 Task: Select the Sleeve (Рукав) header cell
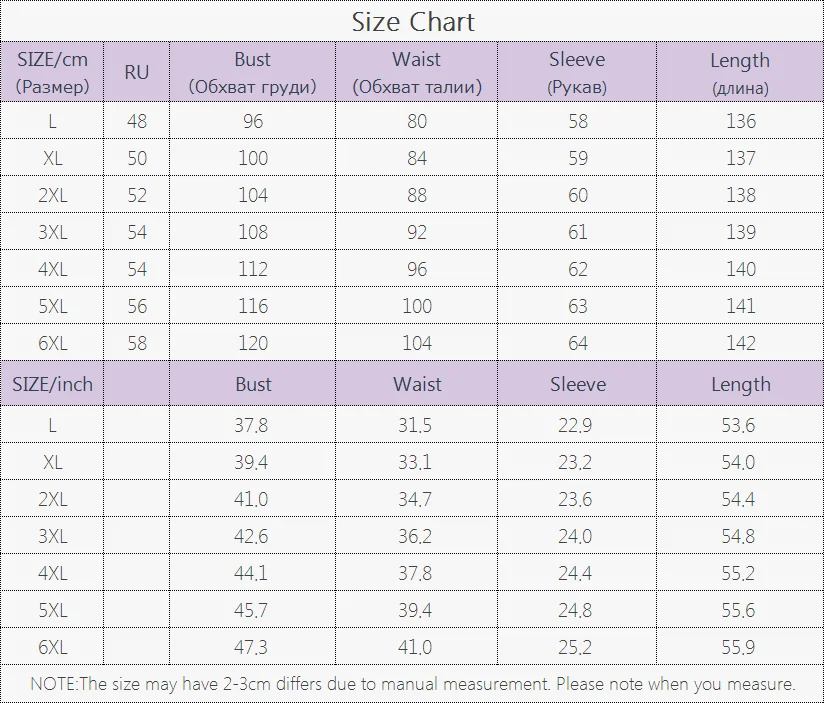(x=577, y=72)
